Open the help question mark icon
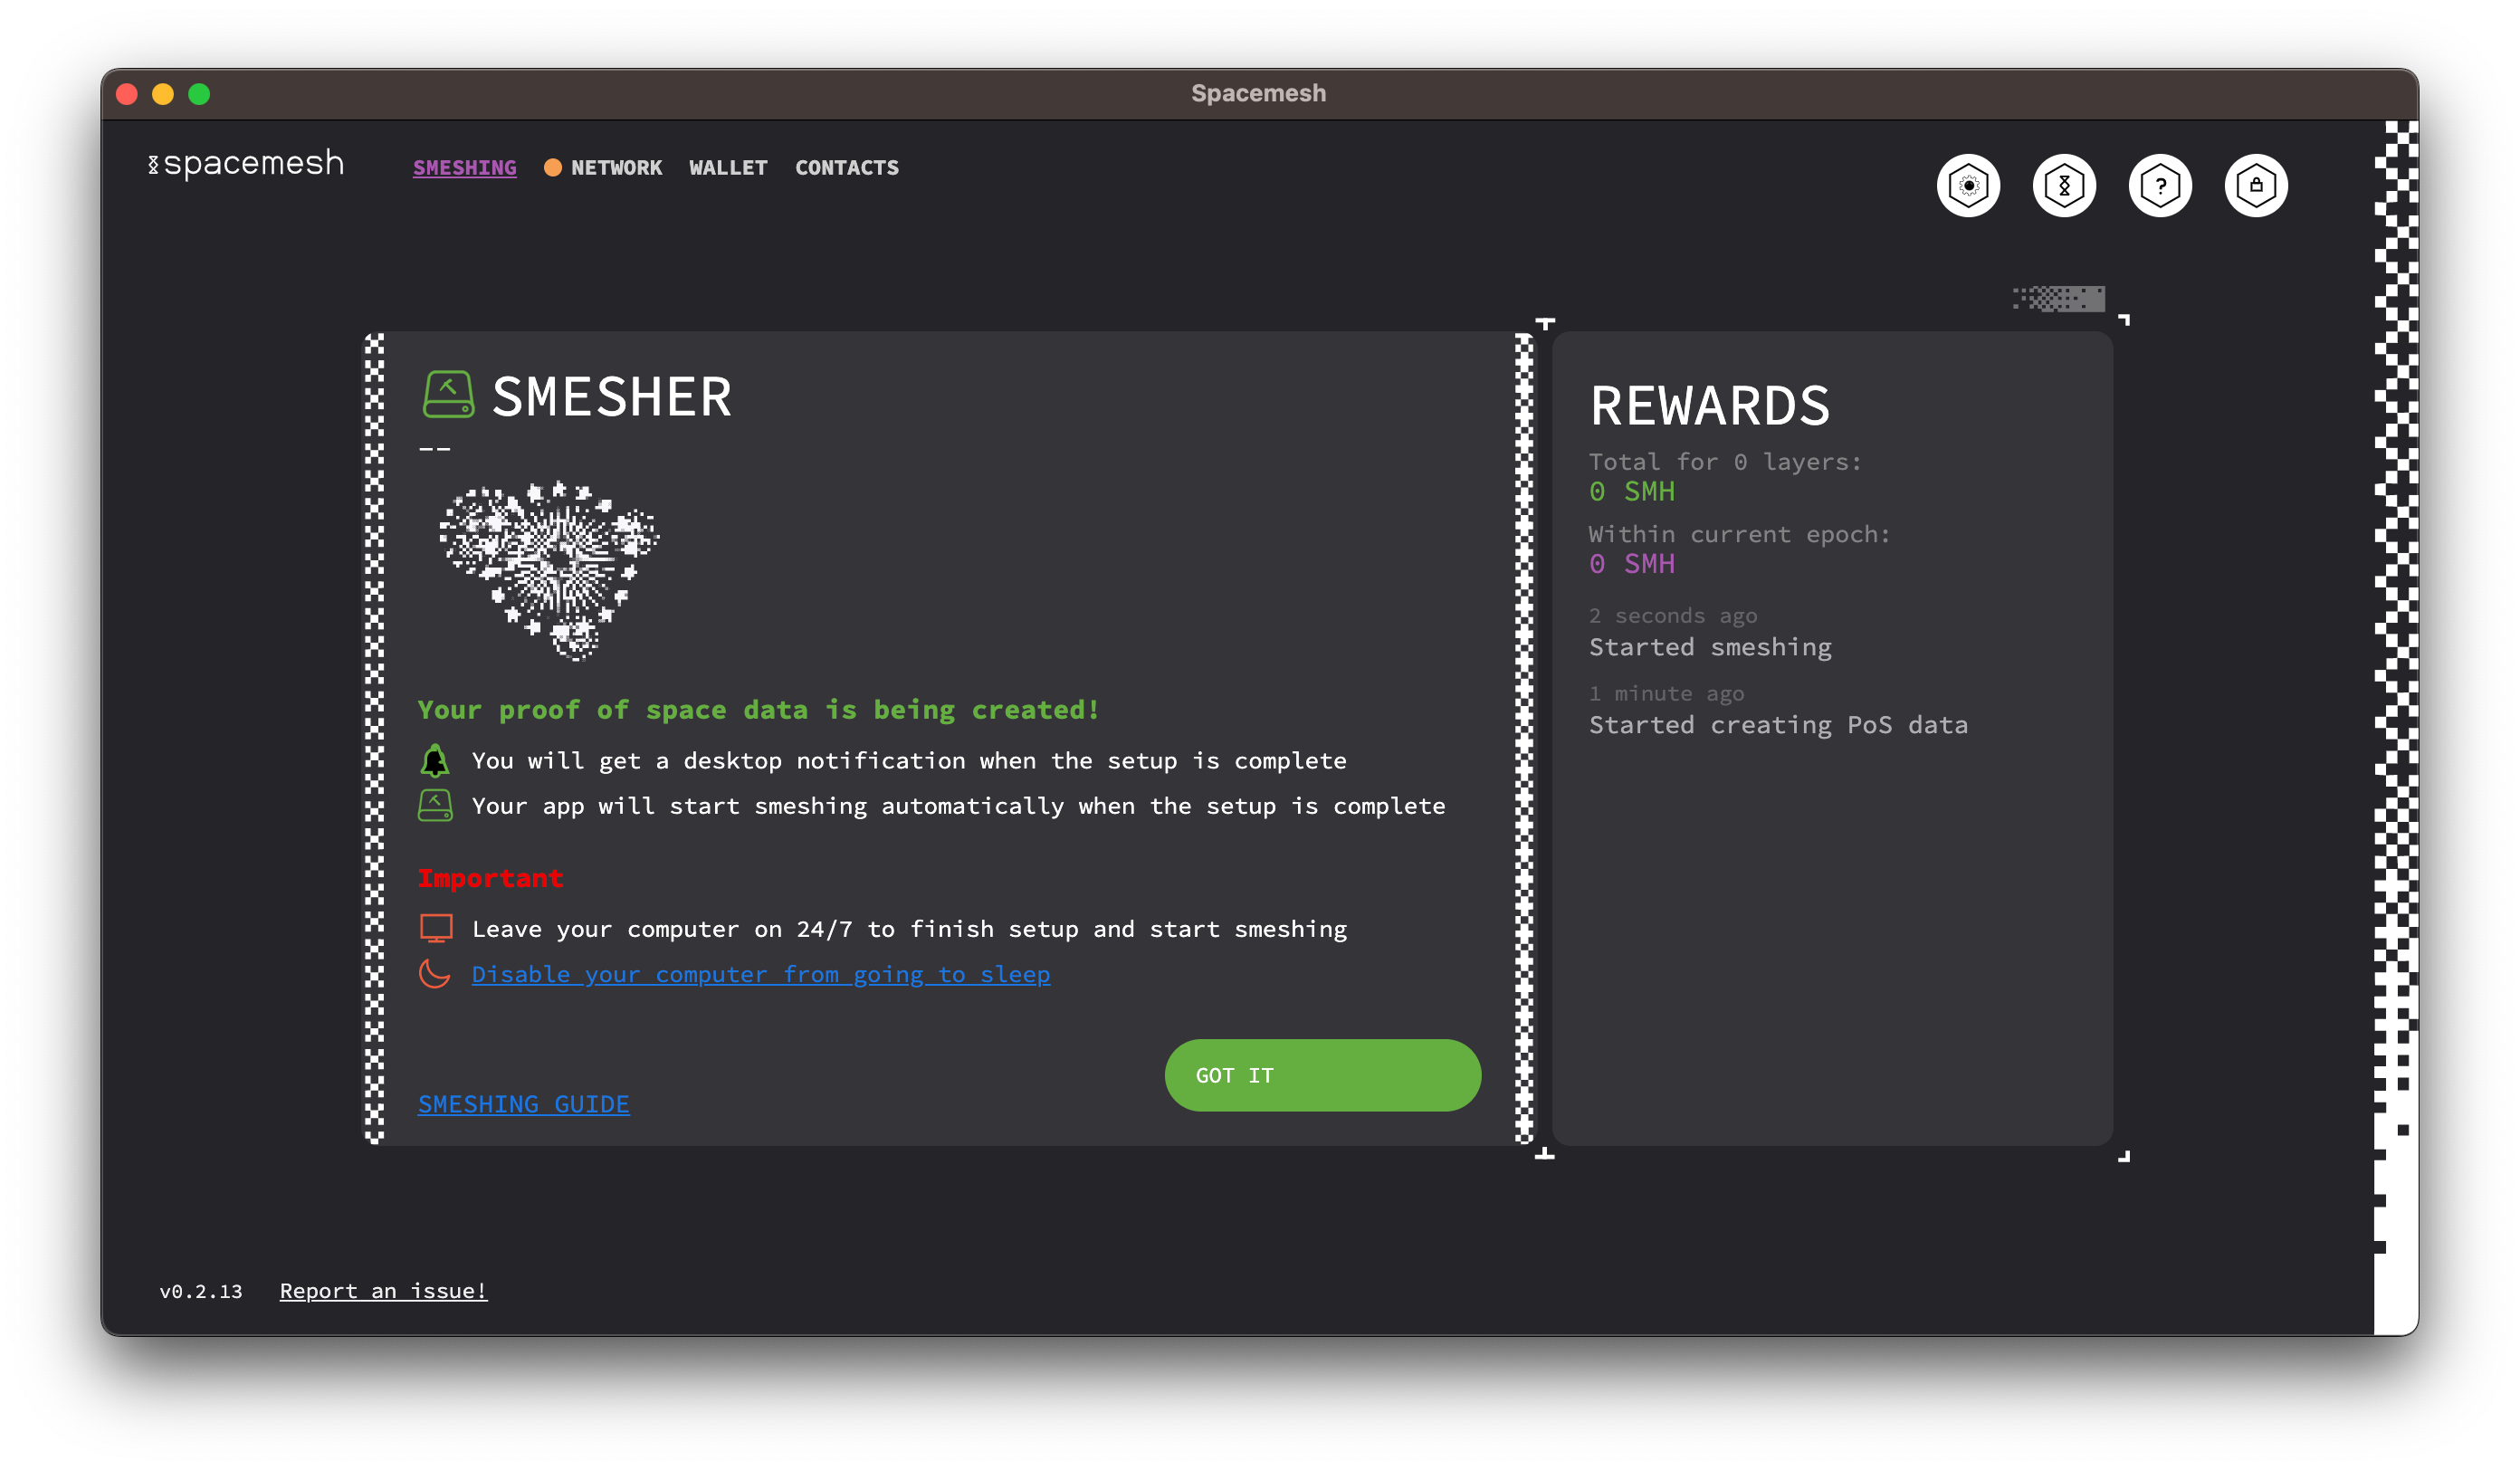 click(x=2160, y=185)
